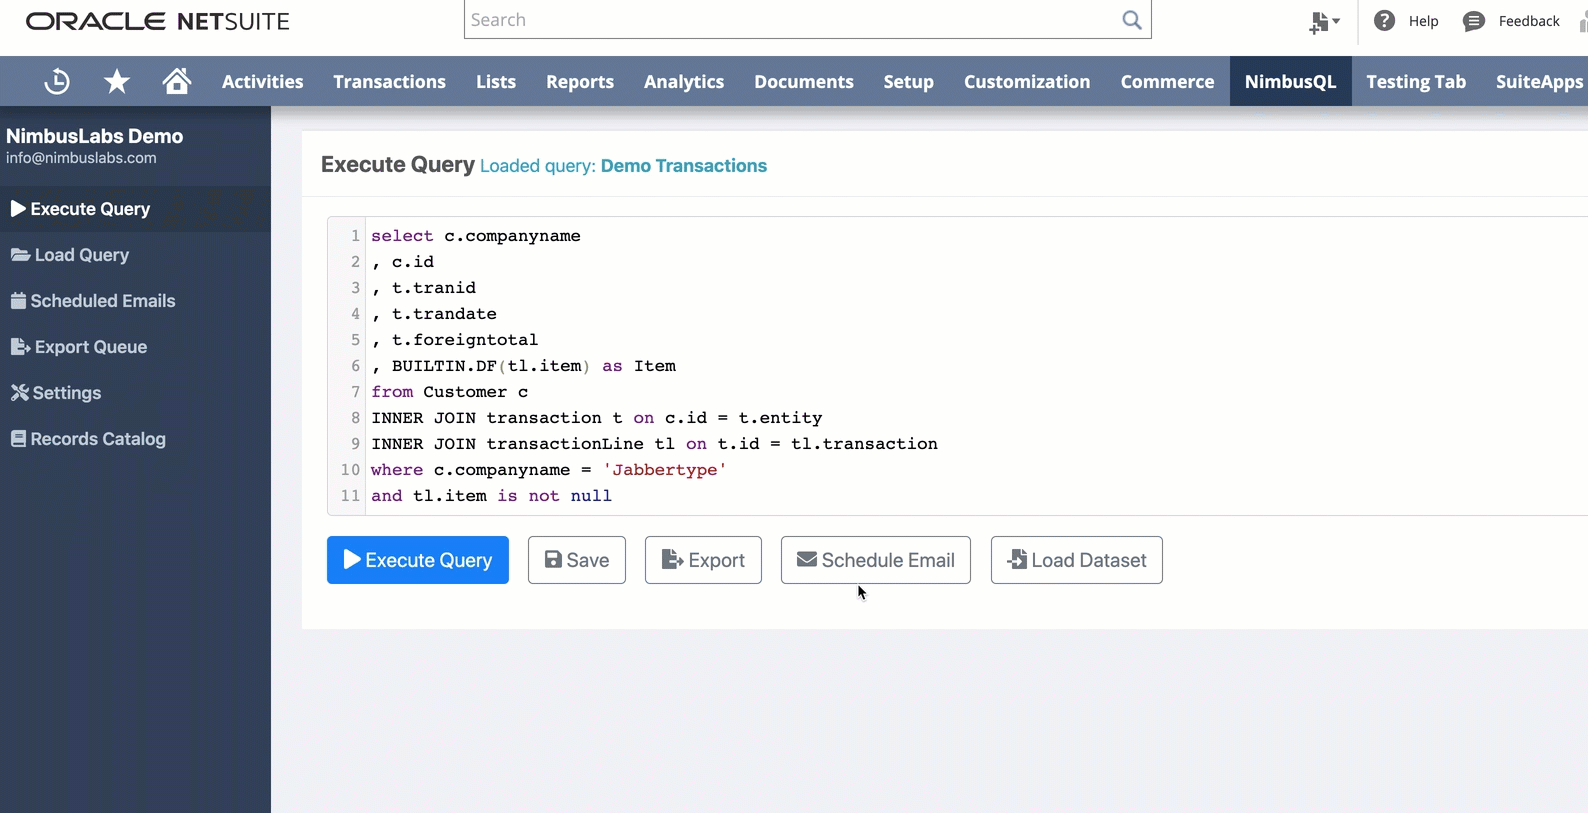Save the current query
The image size is (1588, 813).
coord(577,560)
